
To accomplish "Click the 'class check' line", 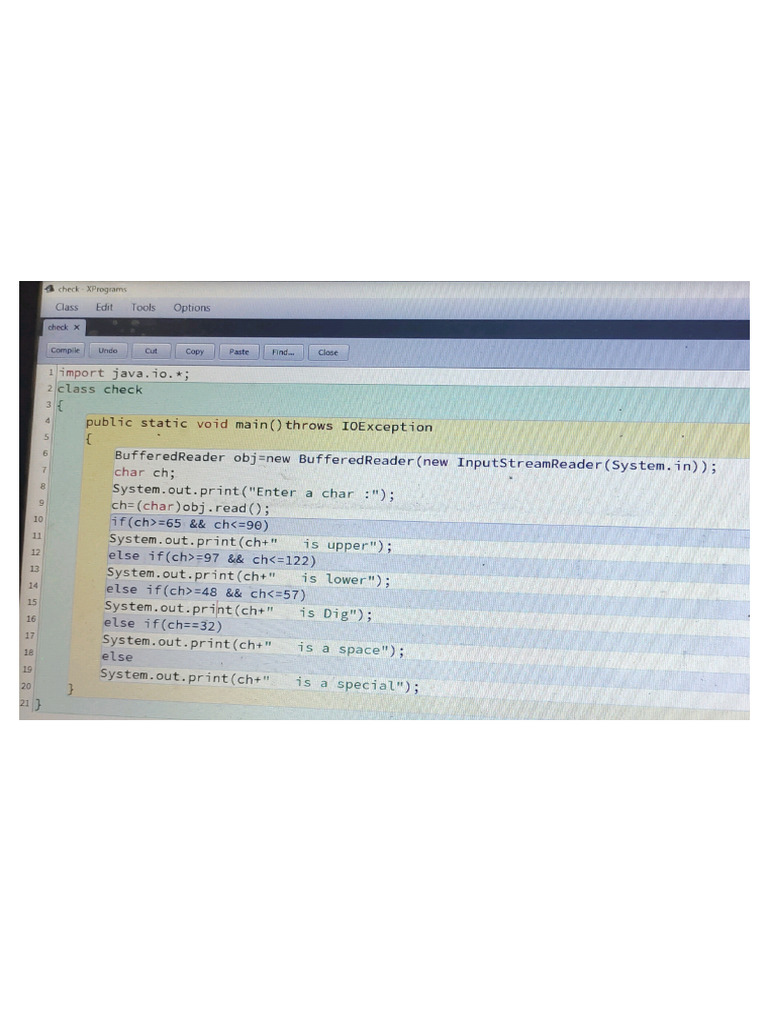I will (100, 389).
